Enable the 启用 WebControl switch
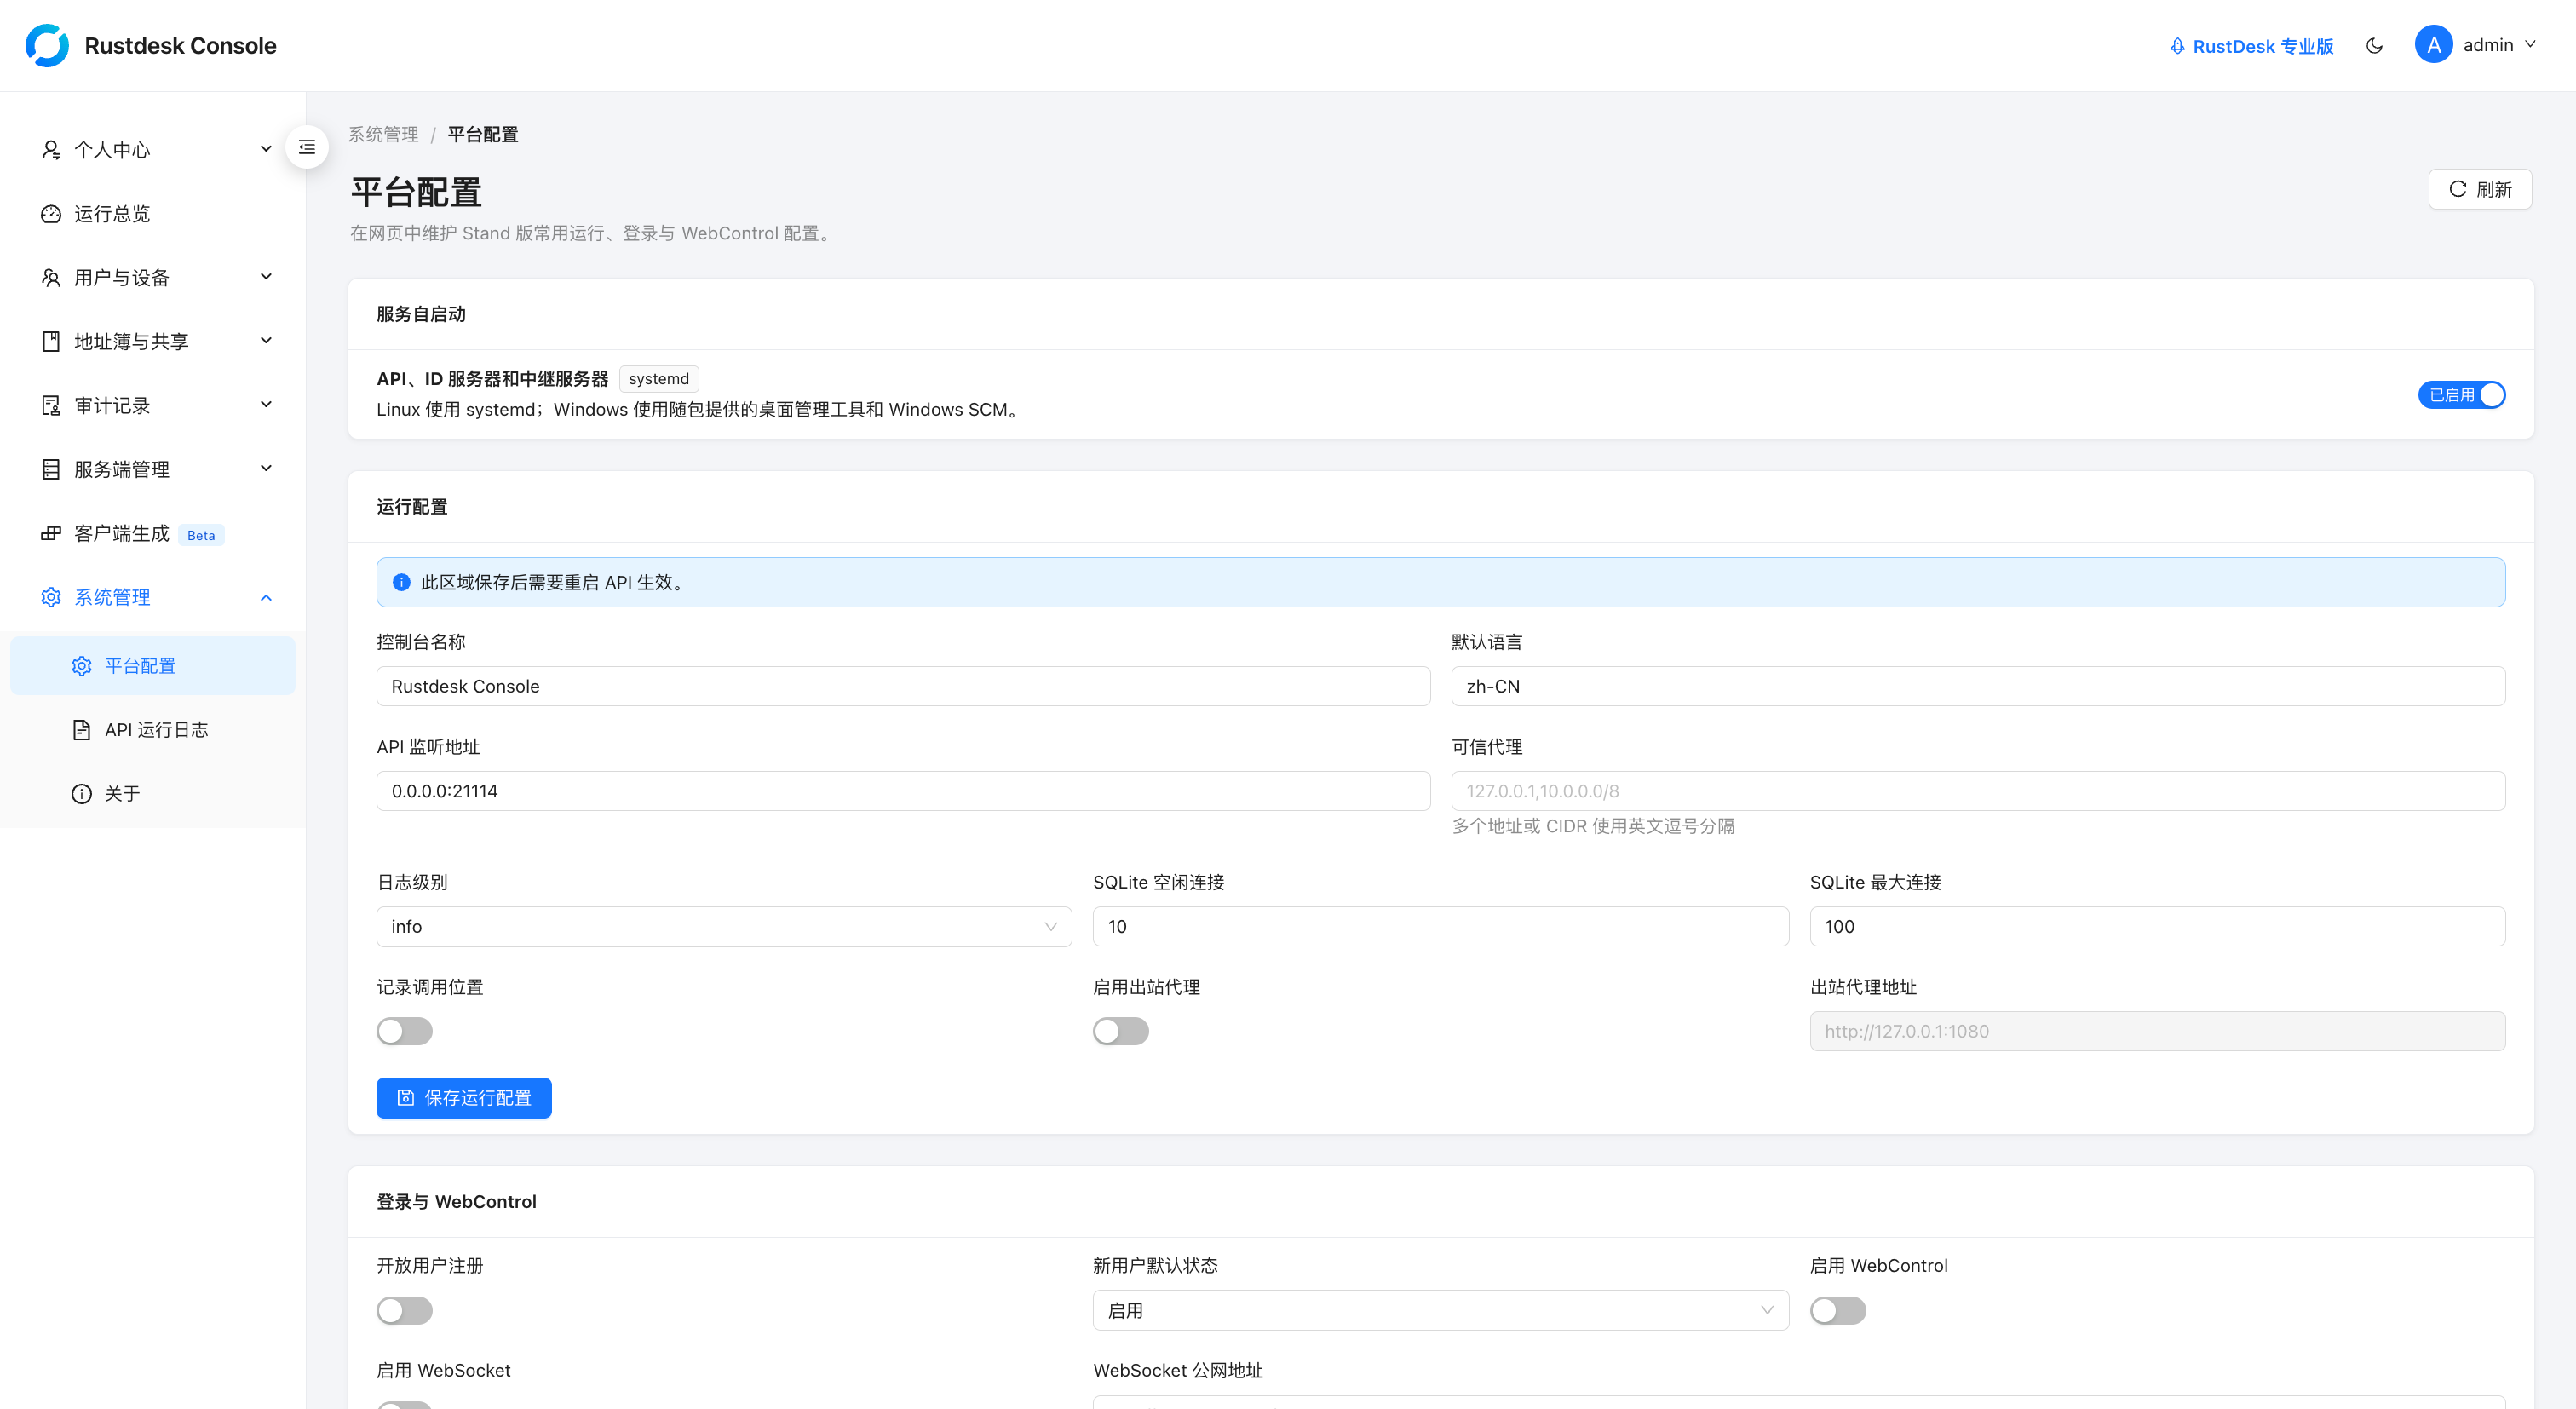 pyautogui.click(x=1837, y=1310)
